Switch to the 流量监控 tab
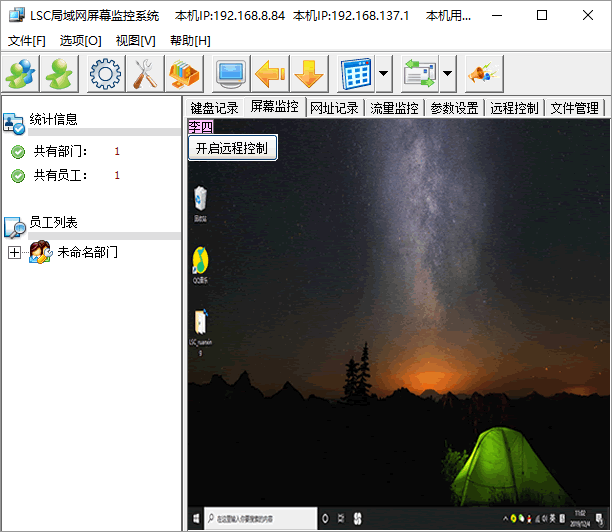 point(394,108)
